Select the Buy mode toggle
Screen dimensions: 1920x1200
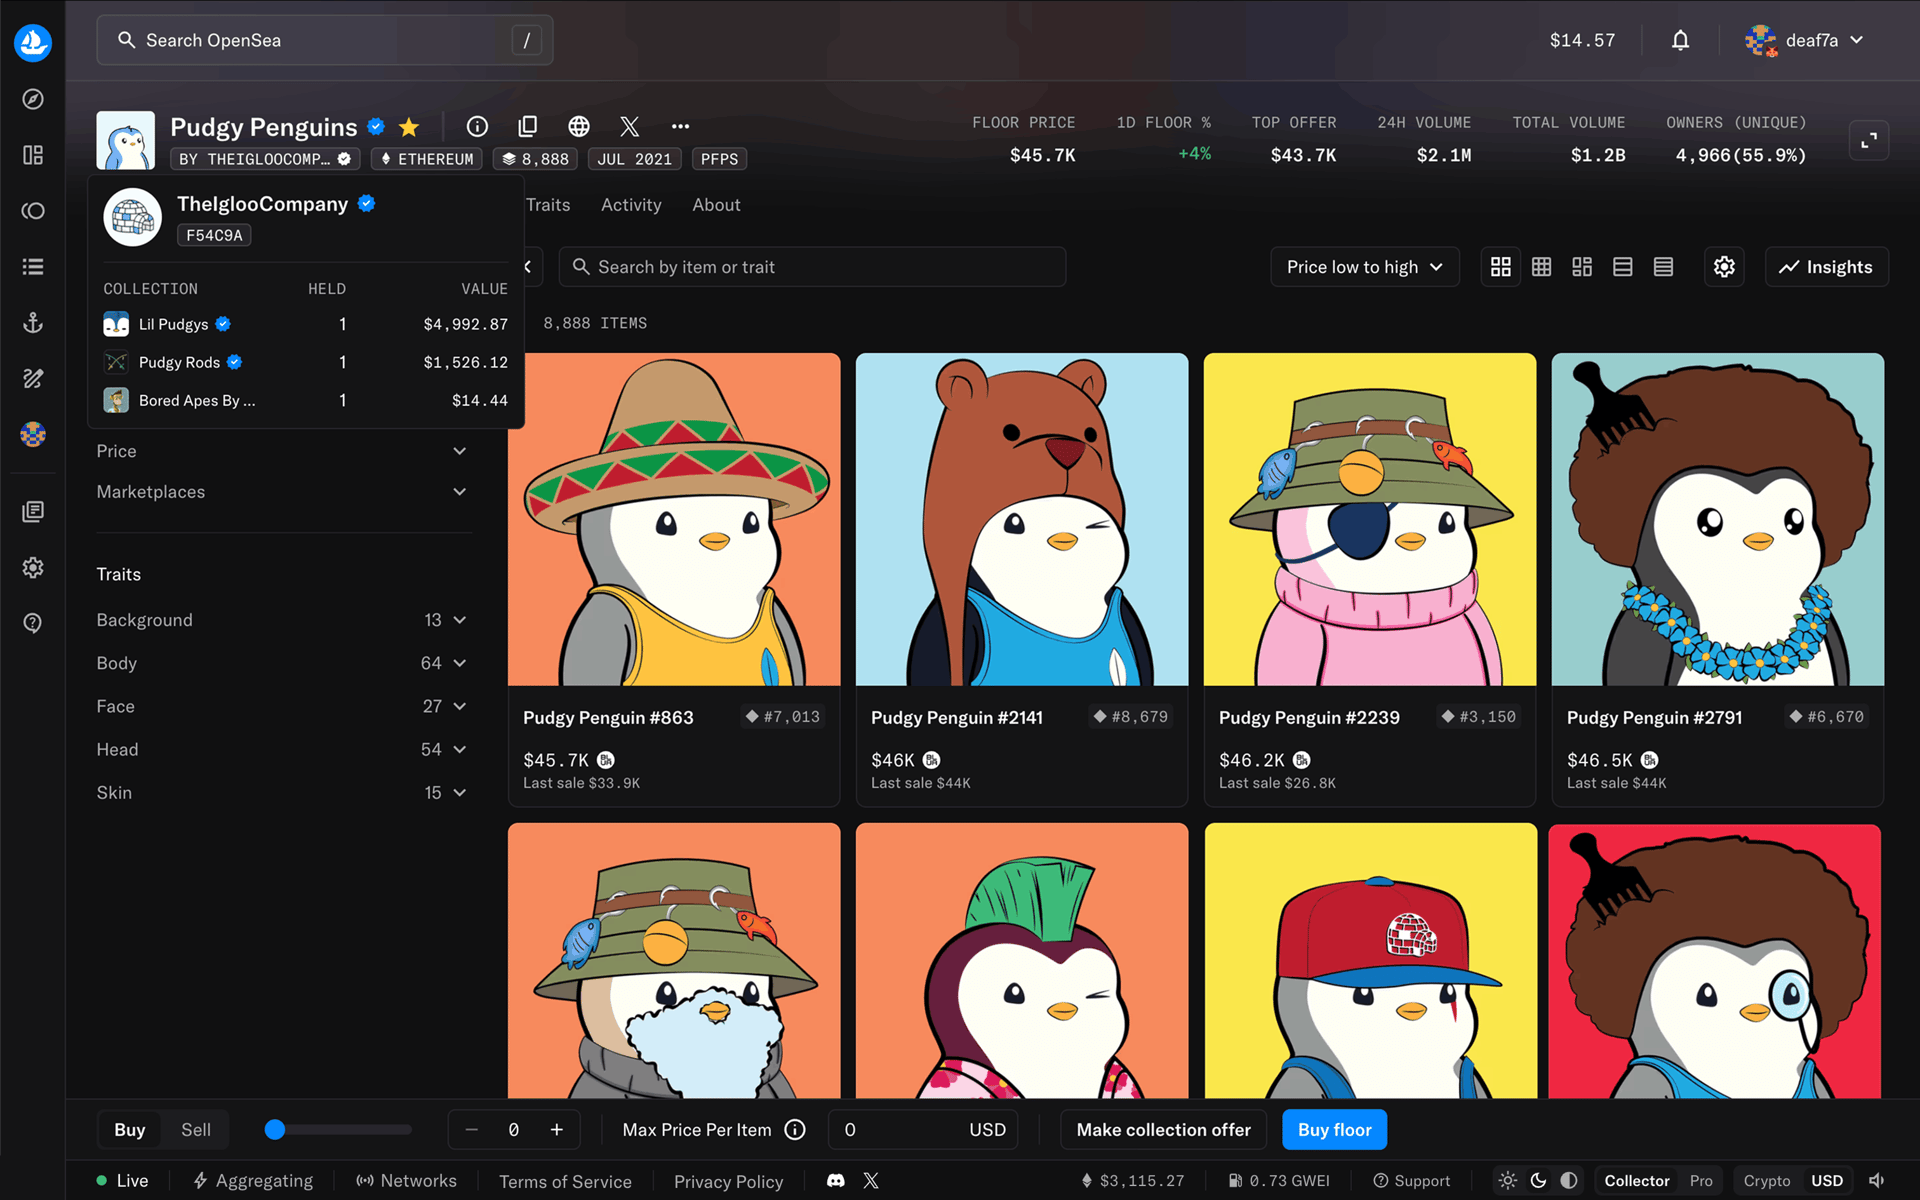(x=130, y=1130)
